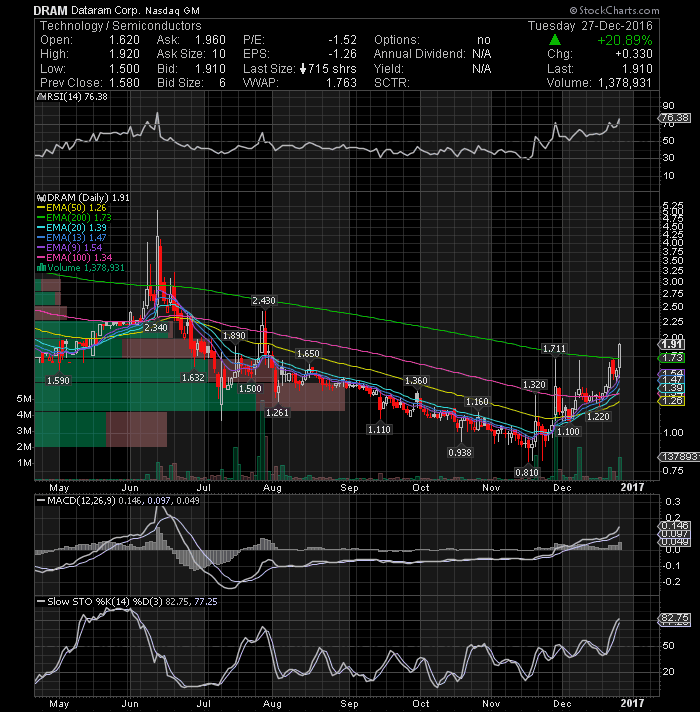
Task: Click the 5M volume axis label
Action: (24, 399)
